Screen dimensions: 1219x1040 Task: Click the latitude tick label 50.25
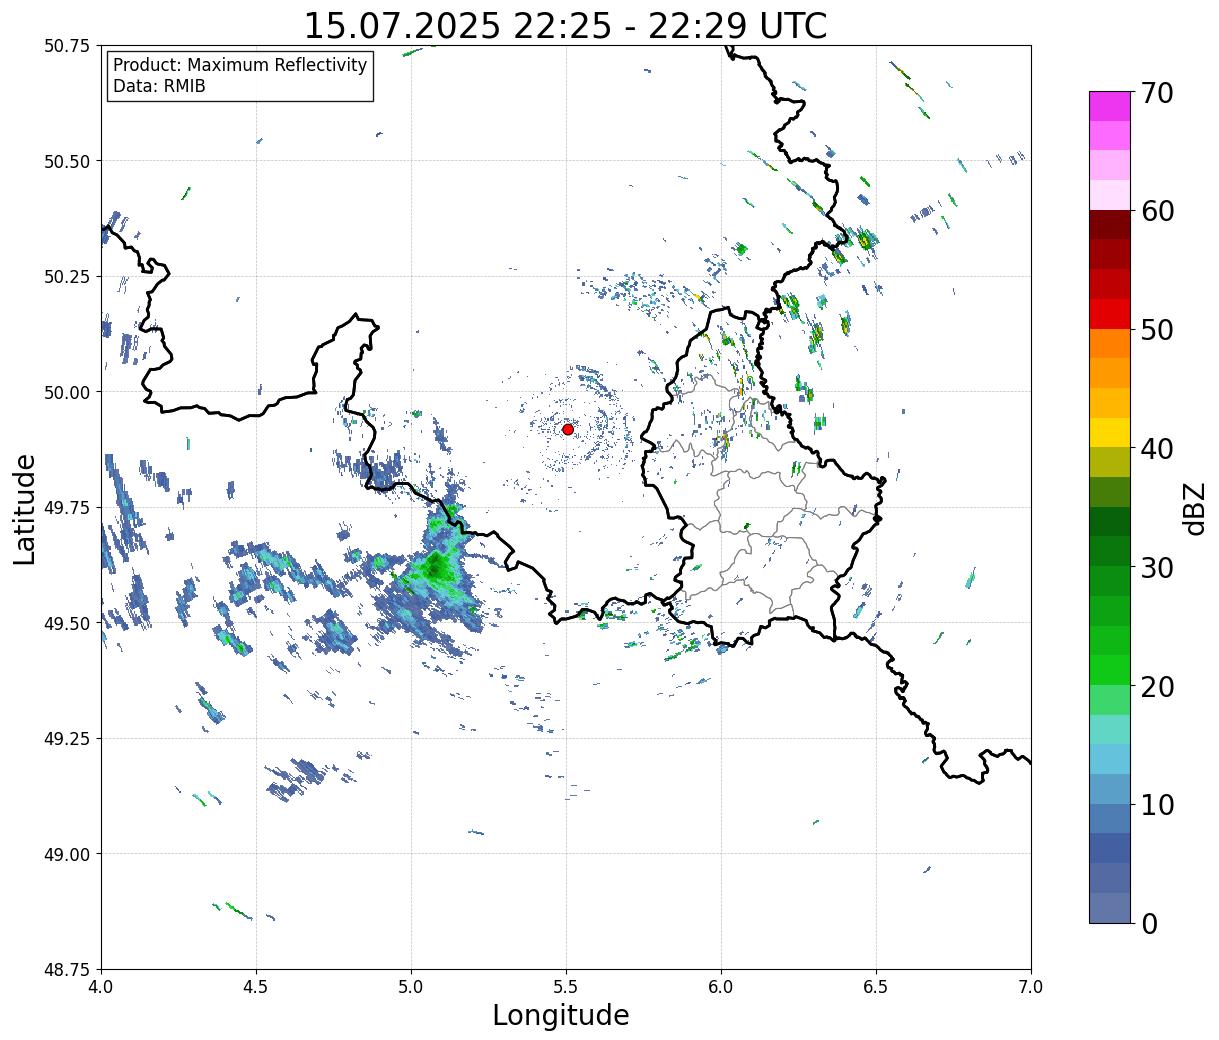click(x=67, y=277)
